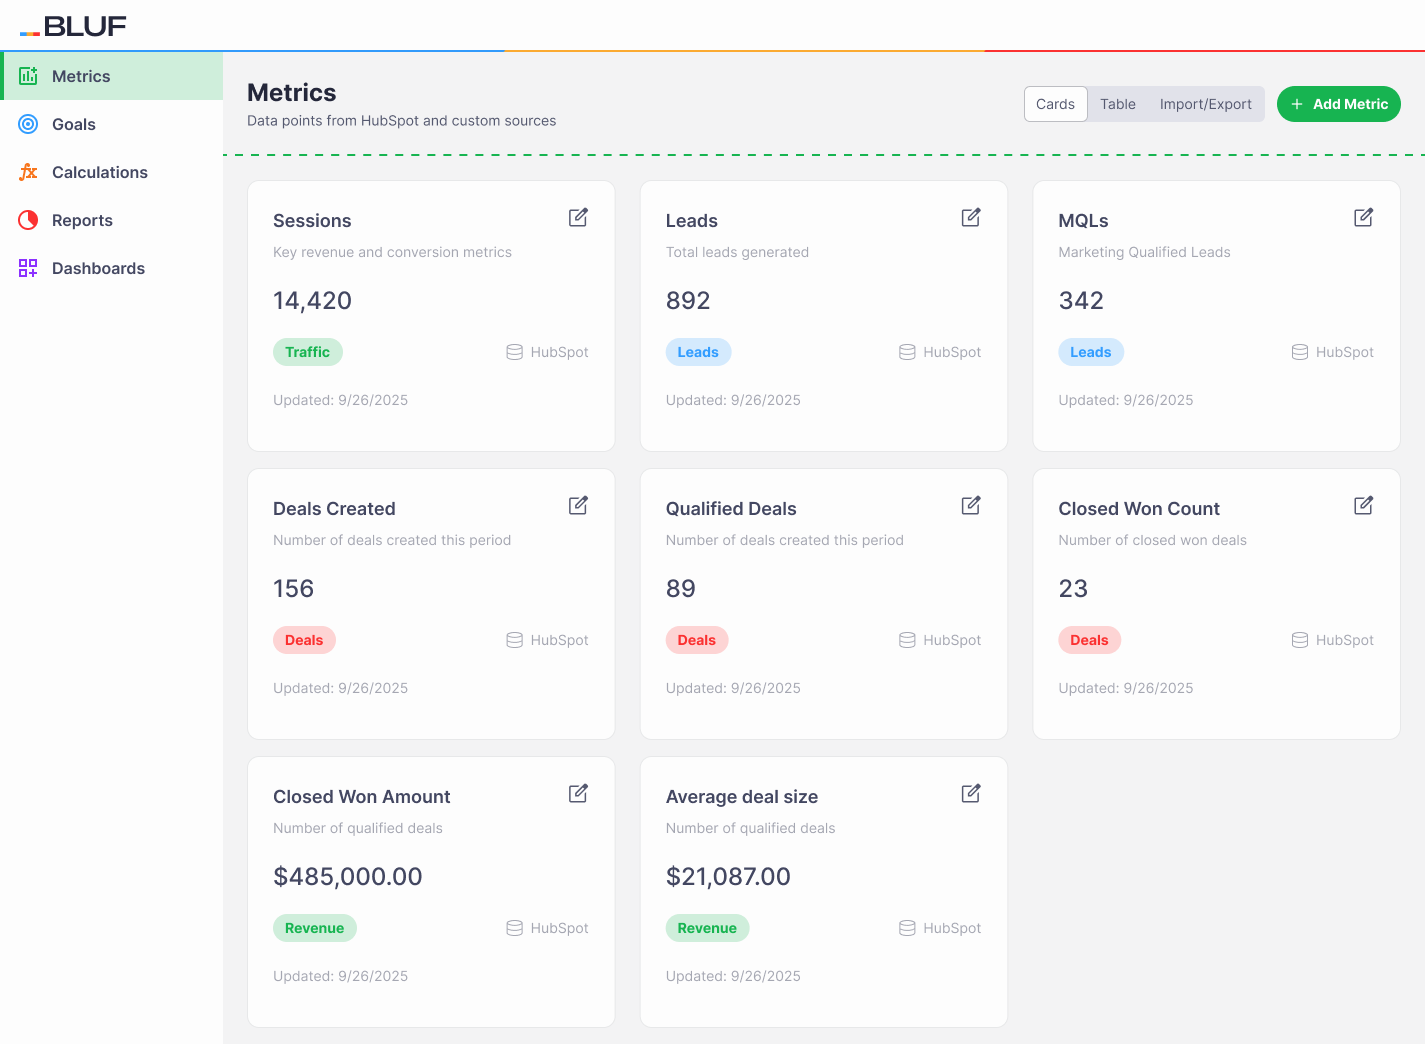The width and height of the screenshot is (1425, 1044).
Task: Click the Closed Won Count card title
Action: point(1139,509)
